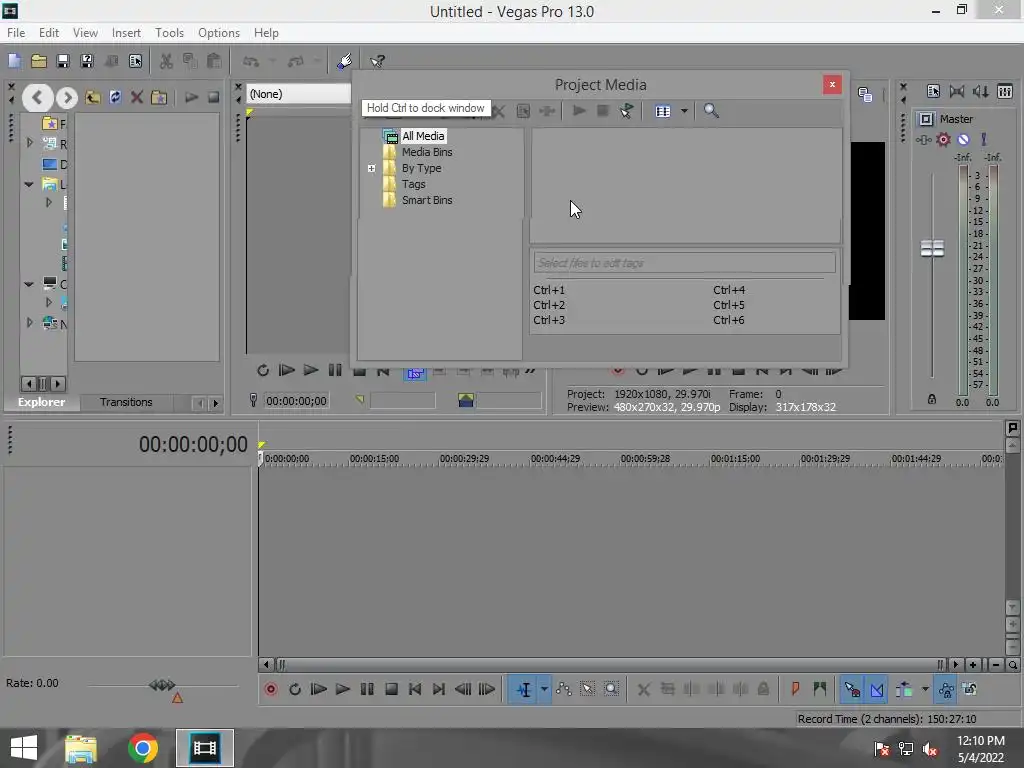Go back in Explorer with the left arrow
The width and height of the screenshot is (1024, 768).
(x=37, y=98)
